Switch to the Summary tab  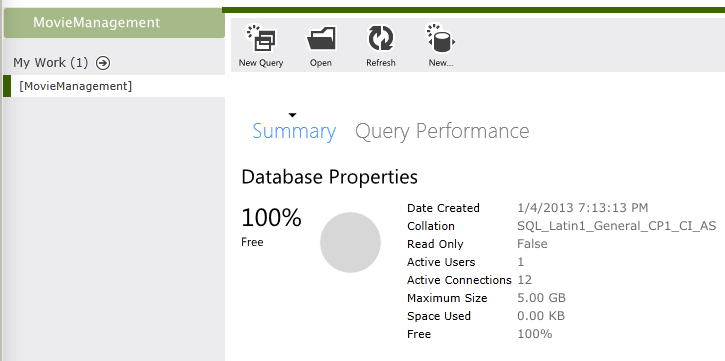(x=294, y=131)
